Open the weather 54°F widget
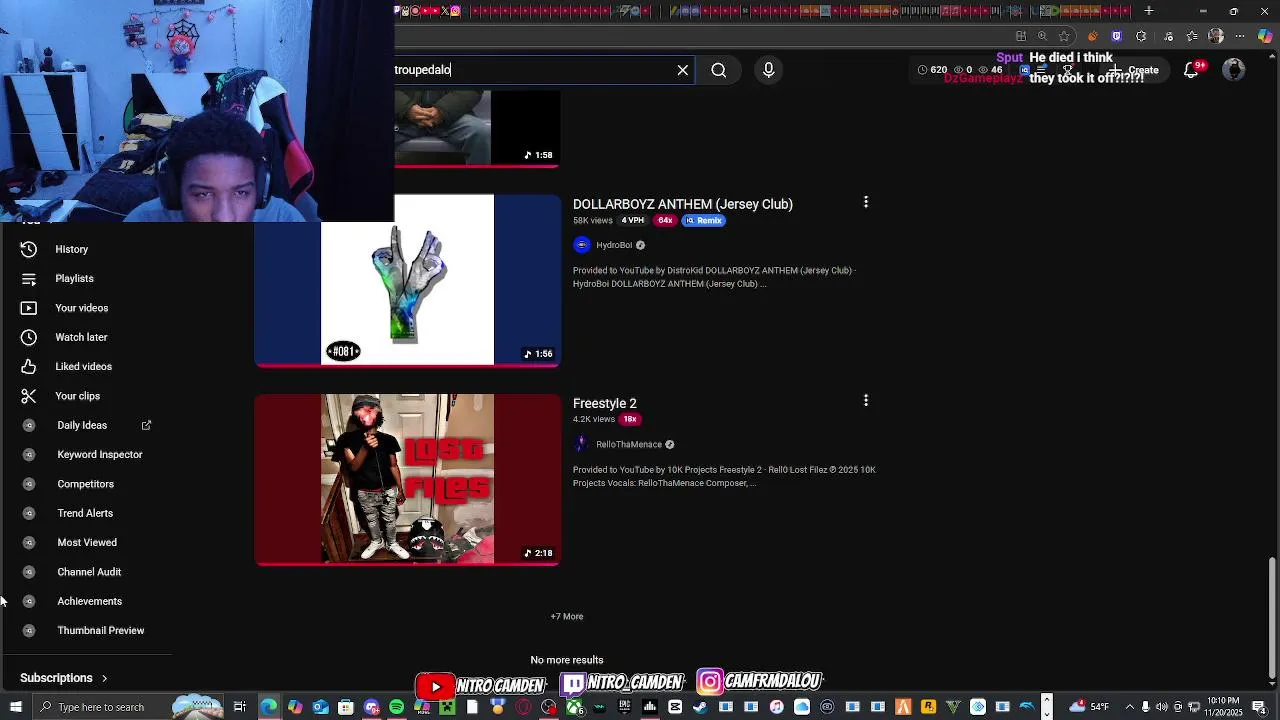The height and width of the screenshot is (720, 1280). tap(1091, 707)
